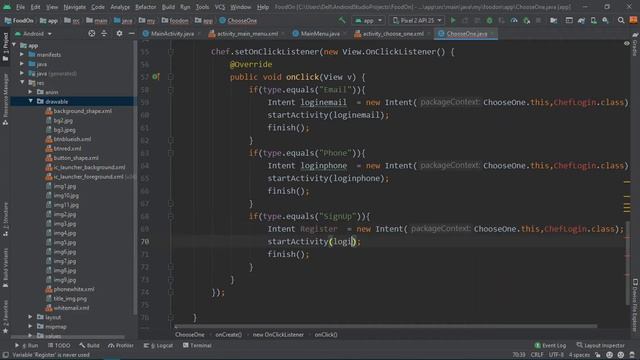The image size is (640, 360).
Task: Open the Favorites side tab
Action: pyautogui.click(x=5, y=316)
